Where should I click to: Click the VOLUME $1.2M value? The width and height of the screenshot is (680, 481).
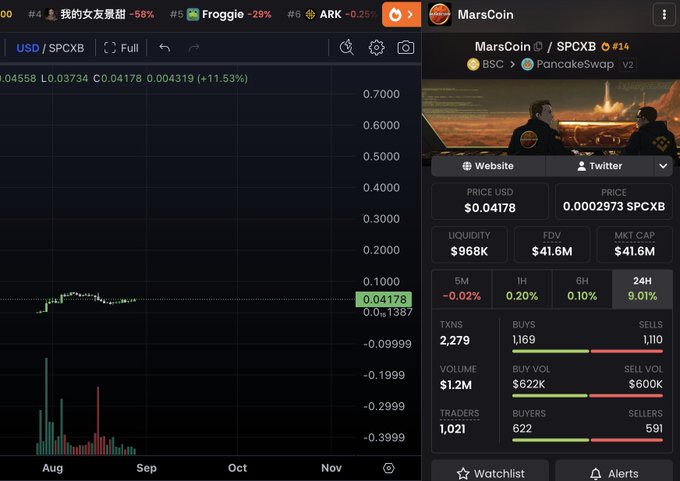456,385
